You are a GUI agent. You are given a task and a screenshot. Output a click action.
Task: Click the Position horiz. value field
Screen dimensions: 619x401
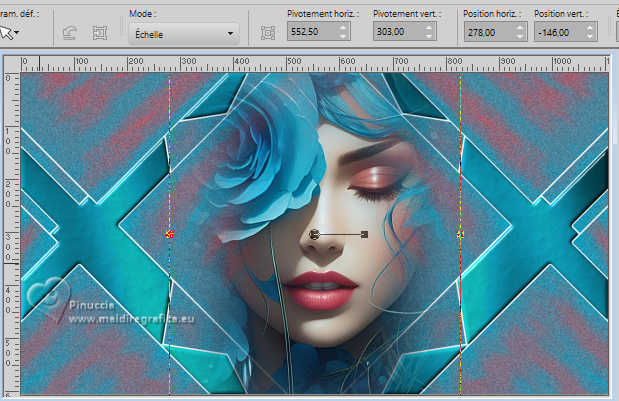[x=488, y=32]
